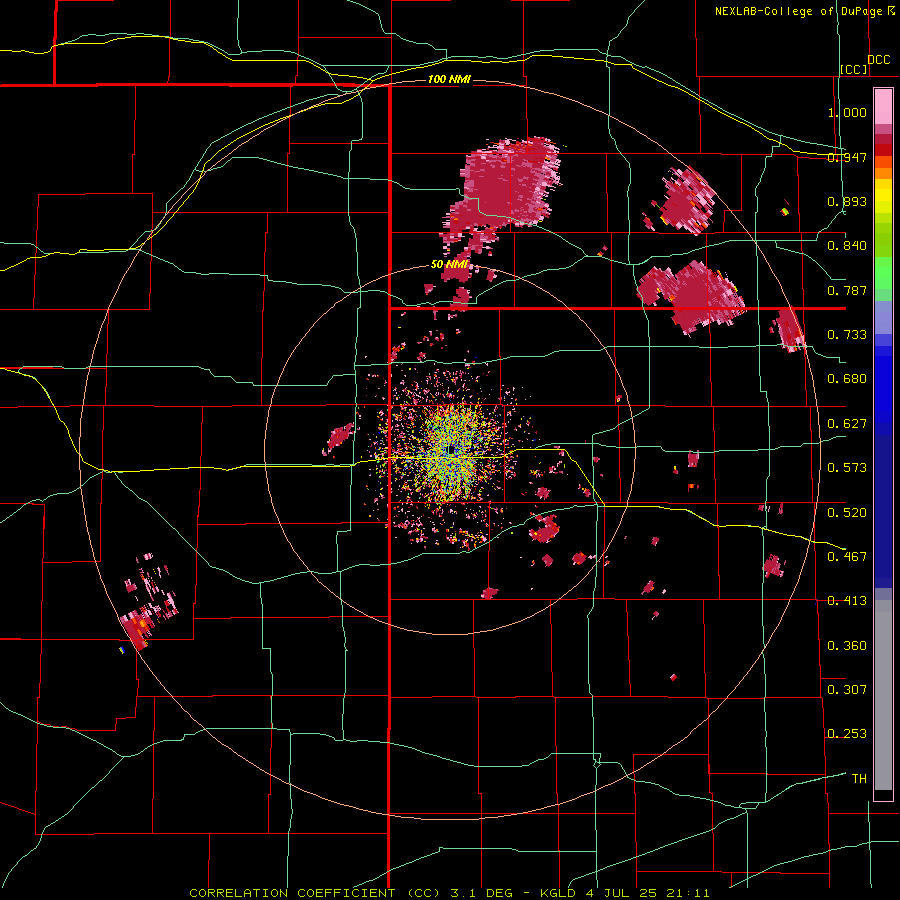Select the 0.947 scale value
This screenshot has height=900, width=900.
coord(847,157)
